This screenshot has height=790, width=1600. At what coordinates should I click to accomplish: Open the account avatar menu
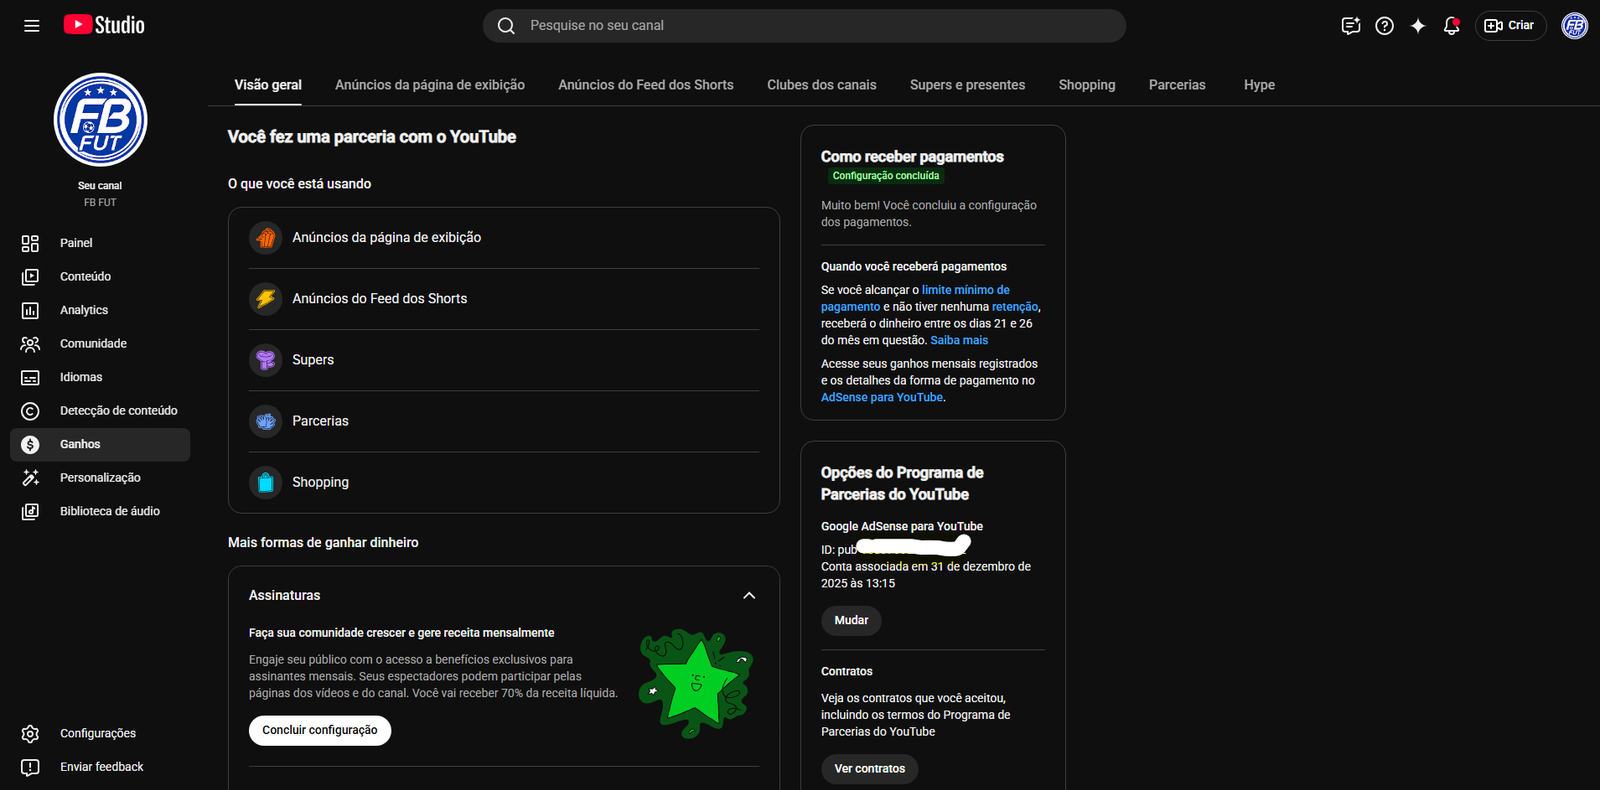tap(1574, 26)
